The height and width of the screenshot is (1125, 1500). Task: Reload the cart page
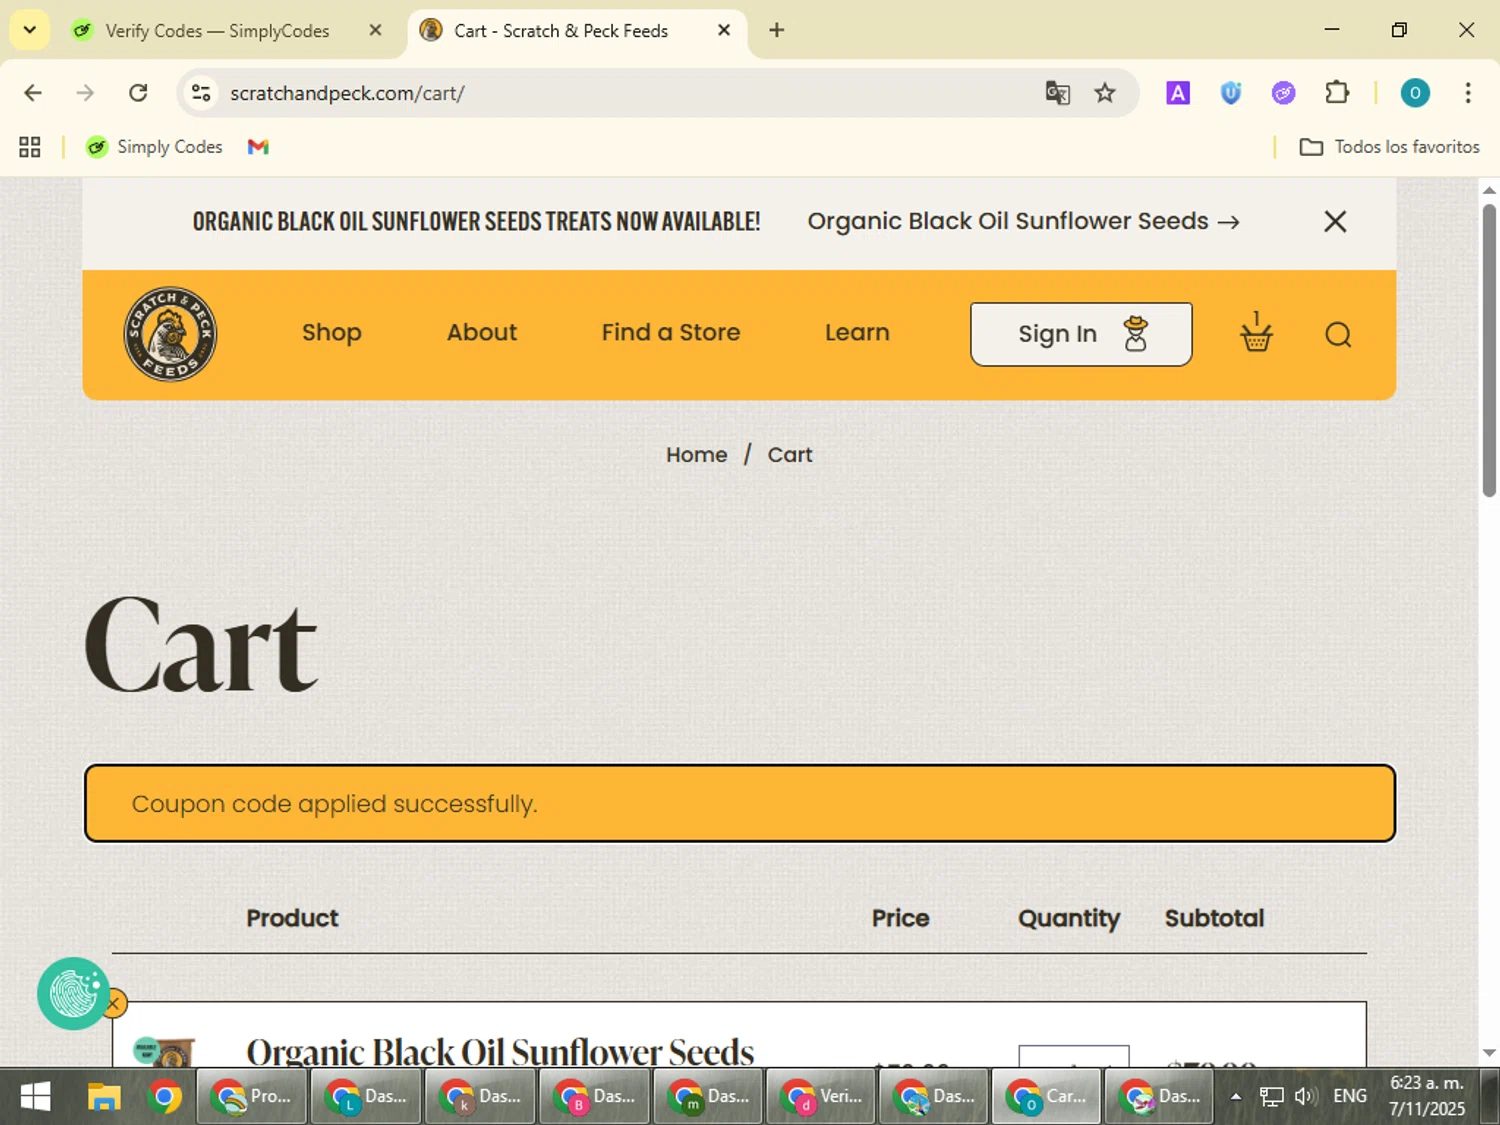point(138,93)
